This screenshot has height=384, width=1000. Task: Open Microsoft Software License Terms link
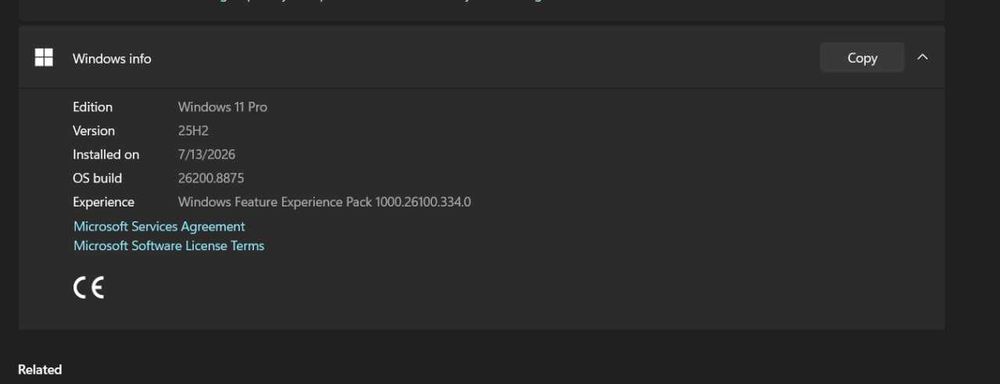click(169, 246)
